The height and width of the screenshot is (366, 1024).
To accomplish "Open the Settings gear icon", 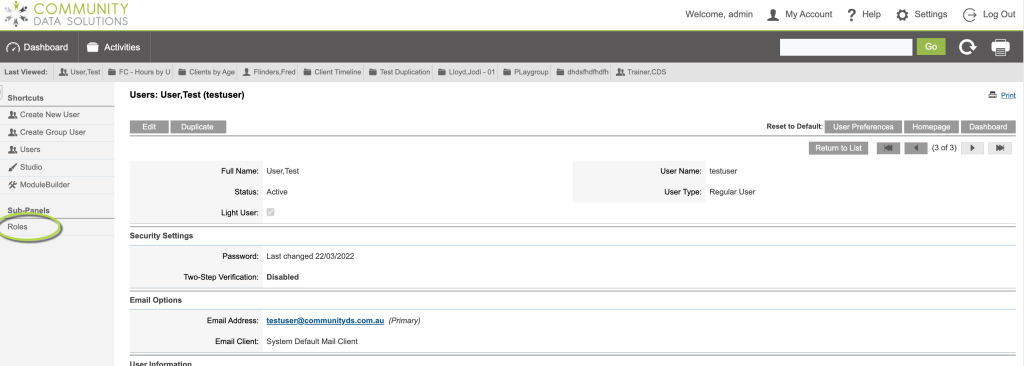I will point(902,14).
